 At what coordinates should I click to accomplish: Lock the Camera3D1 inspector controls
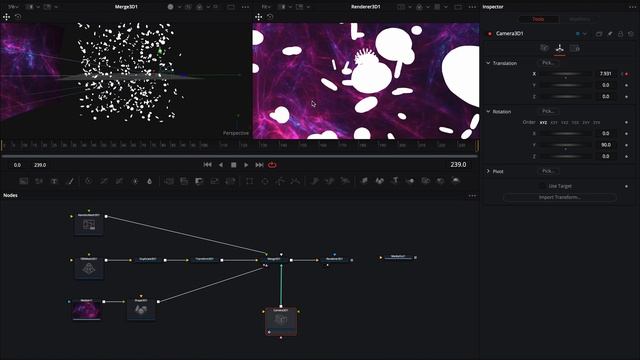(620, 34)
